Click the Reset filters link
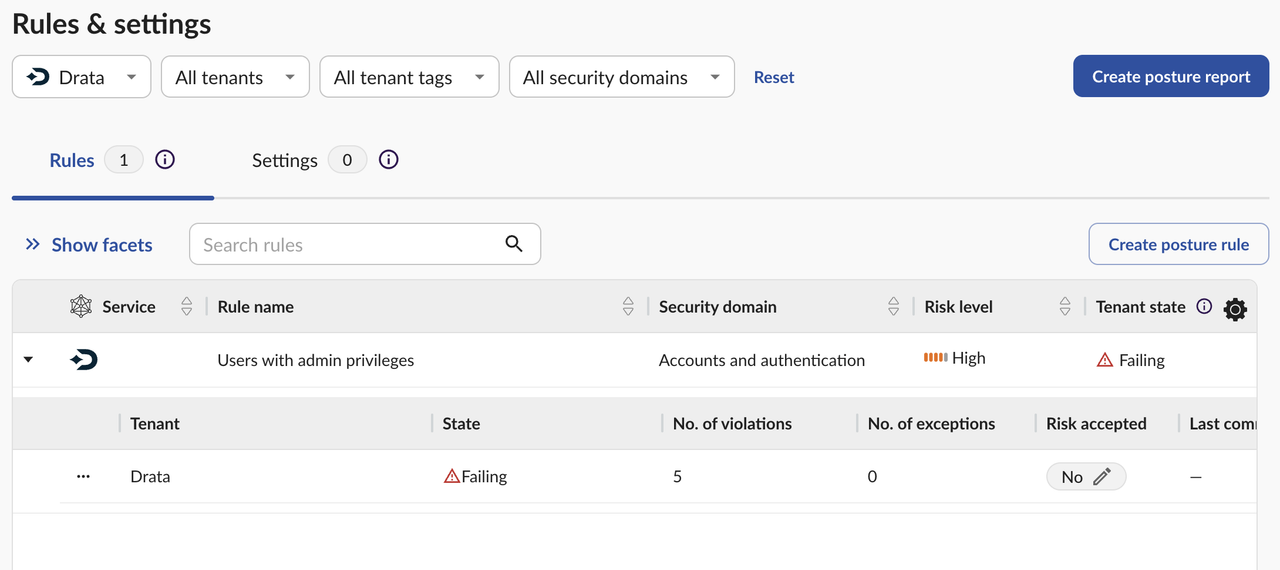This screenshot has height=570, width=1280. click(774, 77)
